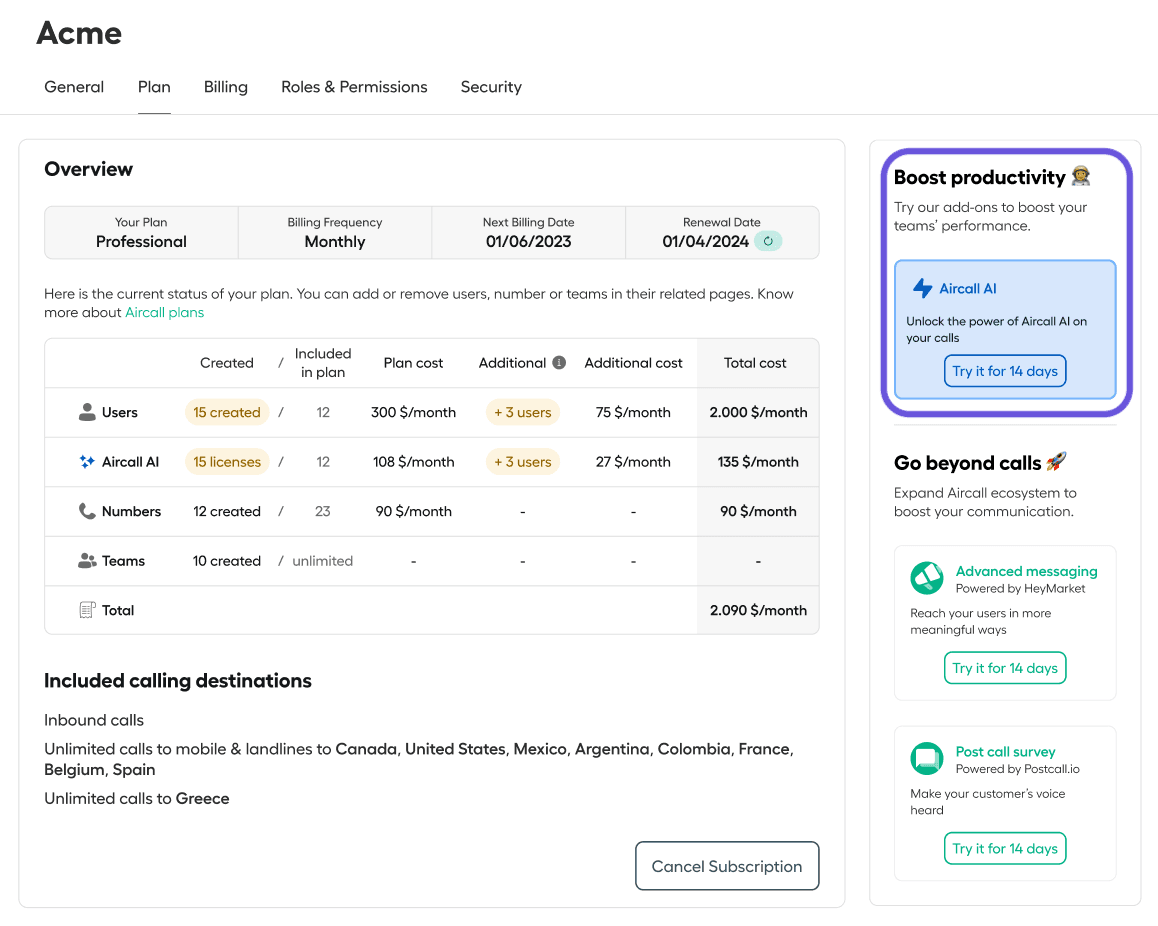The height and width of the screenshot is (926, 1158).
Task: Click the Users row person icon
Action: [x=88, y=411]
